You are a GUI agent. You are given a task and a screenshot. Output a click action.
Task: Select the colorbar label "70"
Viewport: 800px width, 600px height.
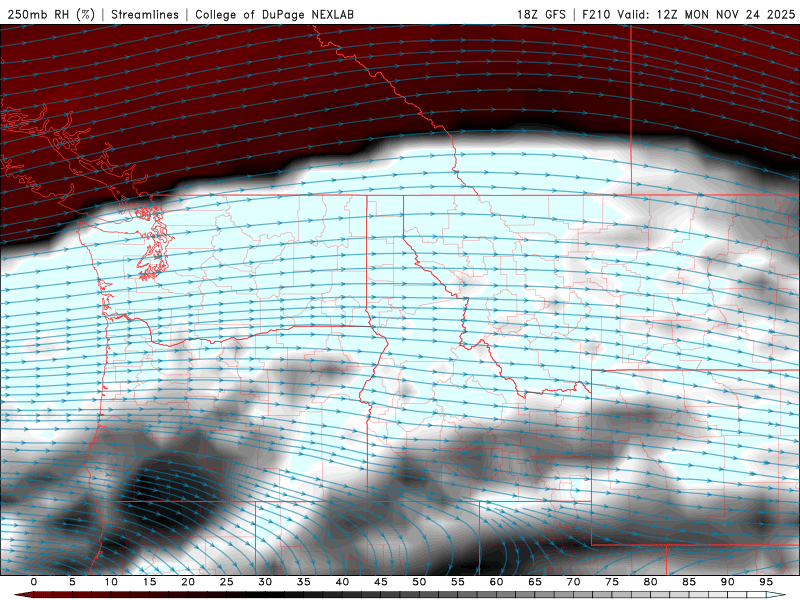tap(573, 582)
